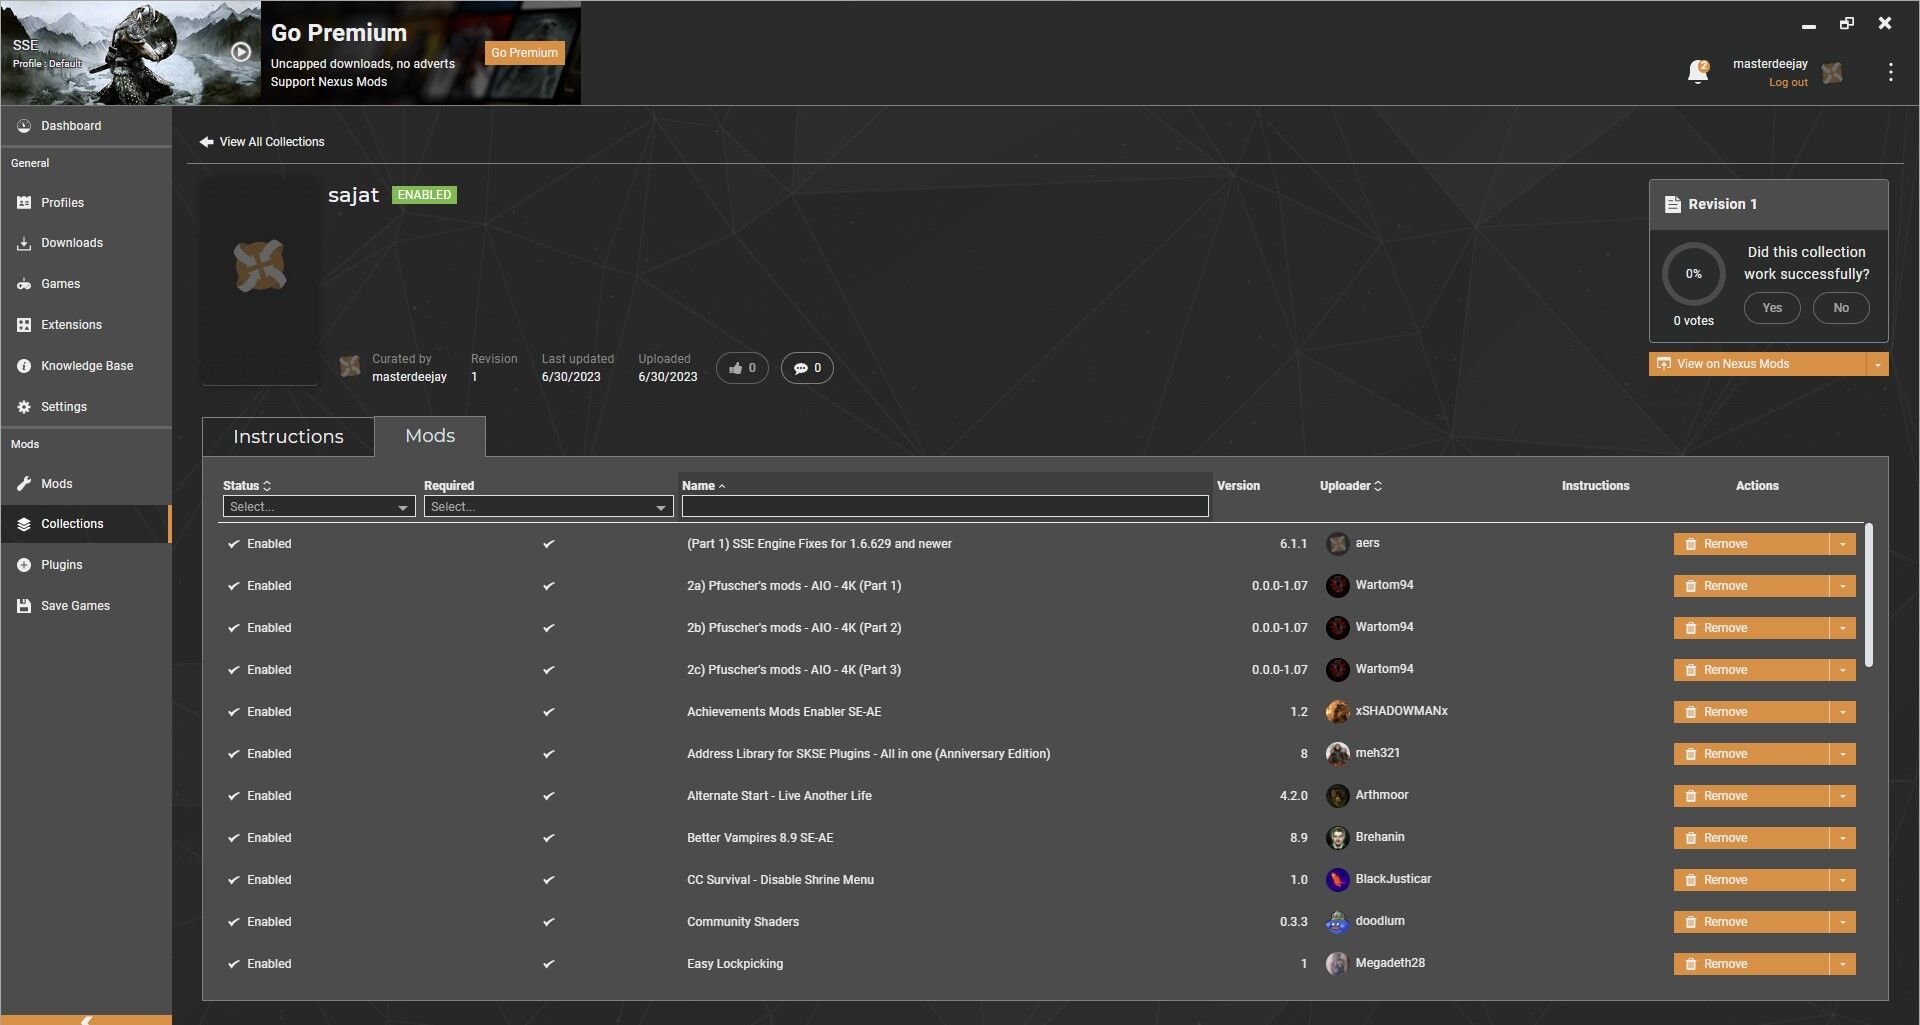Vote Yes for collection success
This screenshot has width=1920, height=1025.
[x=1772, y=308]
